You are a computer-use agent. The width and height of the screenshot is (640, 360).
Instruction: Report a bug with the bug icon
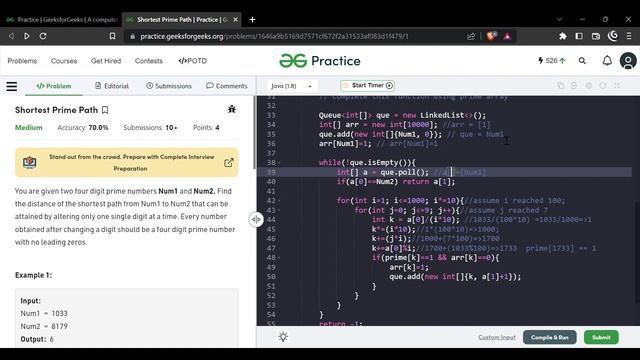(x=232, y=109)
